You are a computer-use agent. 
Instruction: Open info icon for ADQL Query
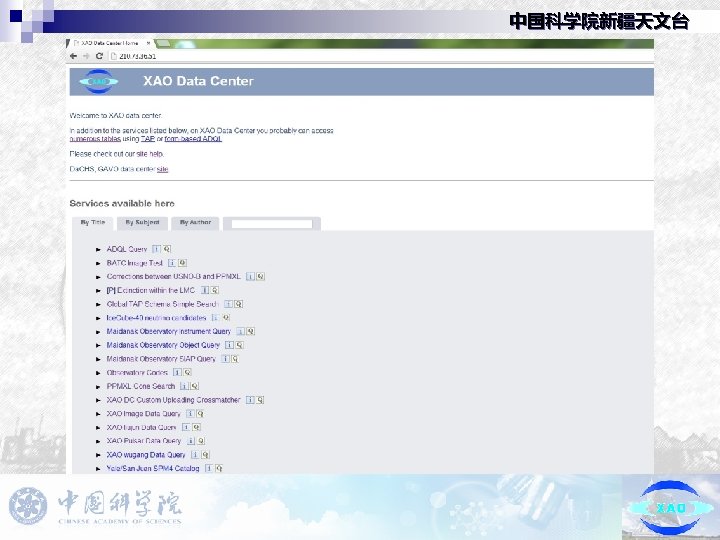[157, 249]
